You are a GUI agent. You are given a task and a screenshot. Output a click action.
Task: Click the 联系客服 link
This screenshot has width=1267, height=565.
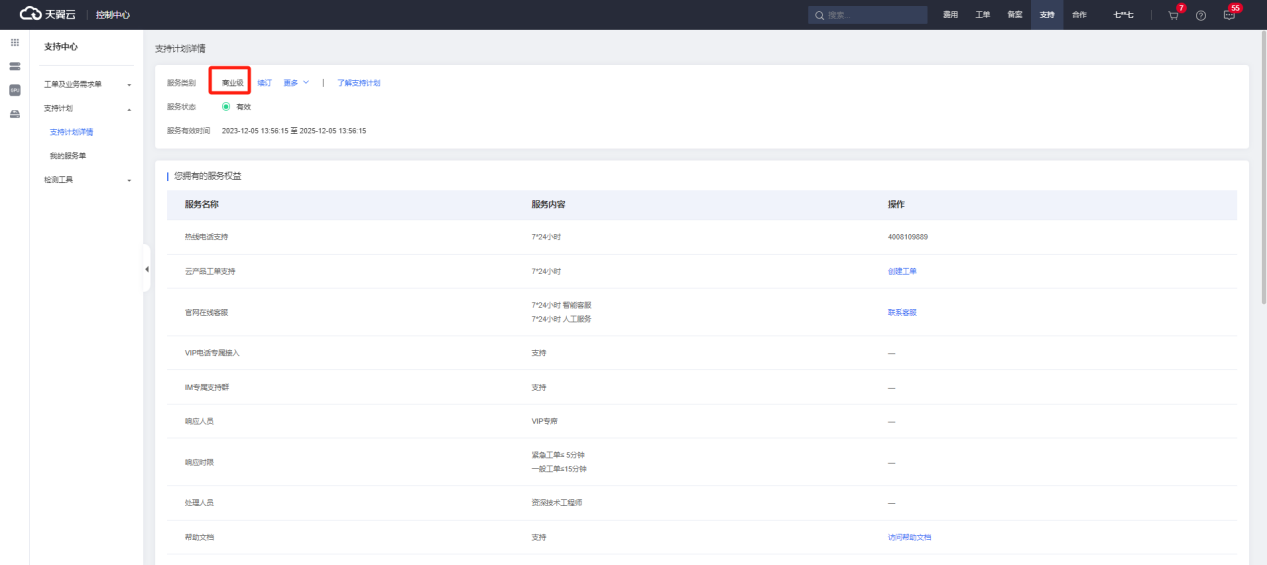[902, 312]
